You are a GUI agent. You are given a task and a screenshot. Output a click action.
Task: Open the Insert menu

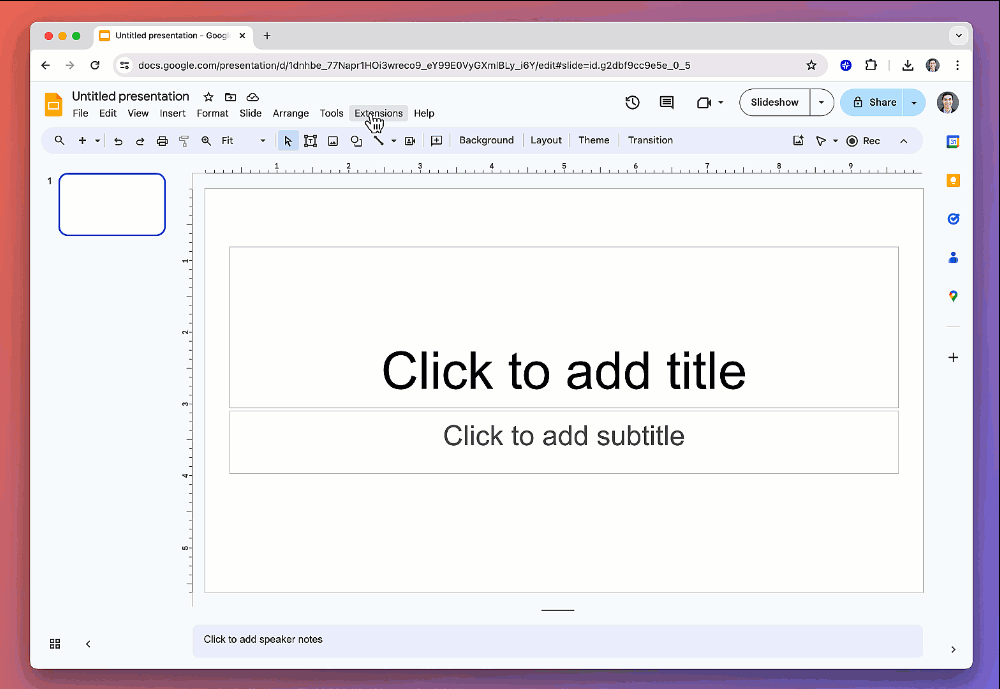172,114
